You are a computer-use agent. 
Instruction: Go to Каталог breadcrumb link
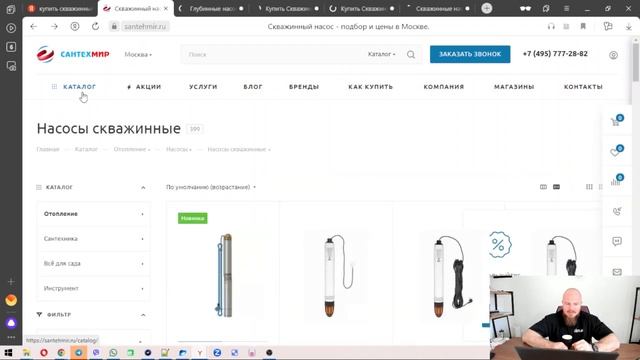pos(86,149)
